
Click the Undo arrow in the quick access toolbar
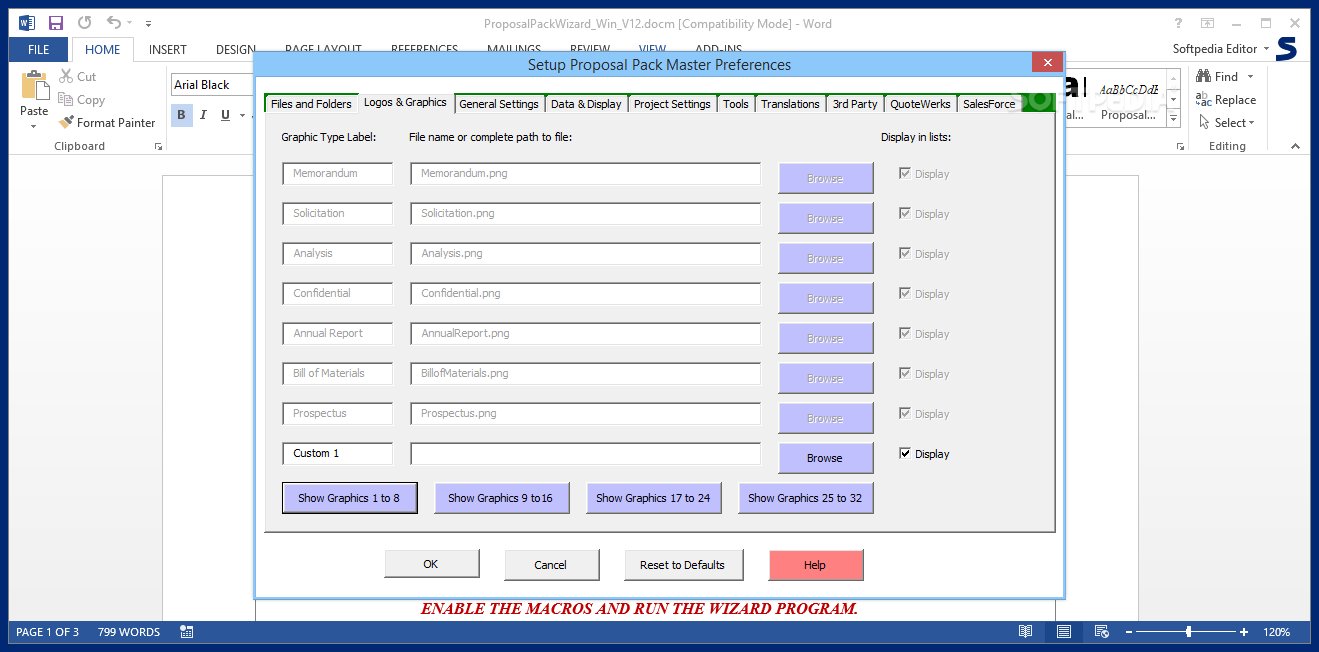[x=112, y=23]
